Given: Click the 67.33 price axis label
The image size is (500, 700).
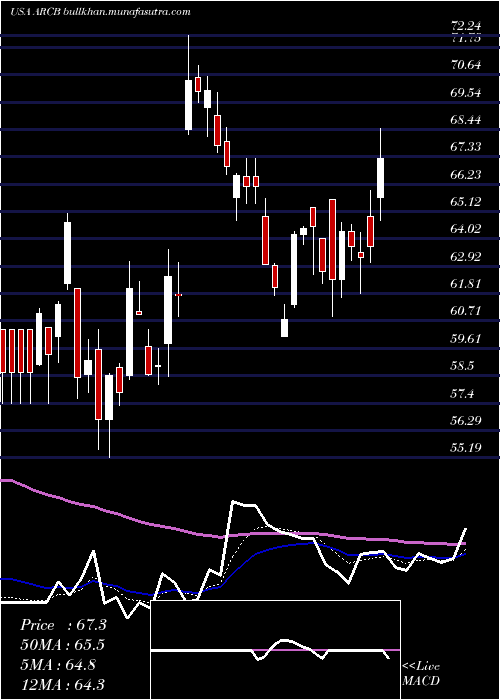Looking at the screenshot, I should tap(466, 147).
